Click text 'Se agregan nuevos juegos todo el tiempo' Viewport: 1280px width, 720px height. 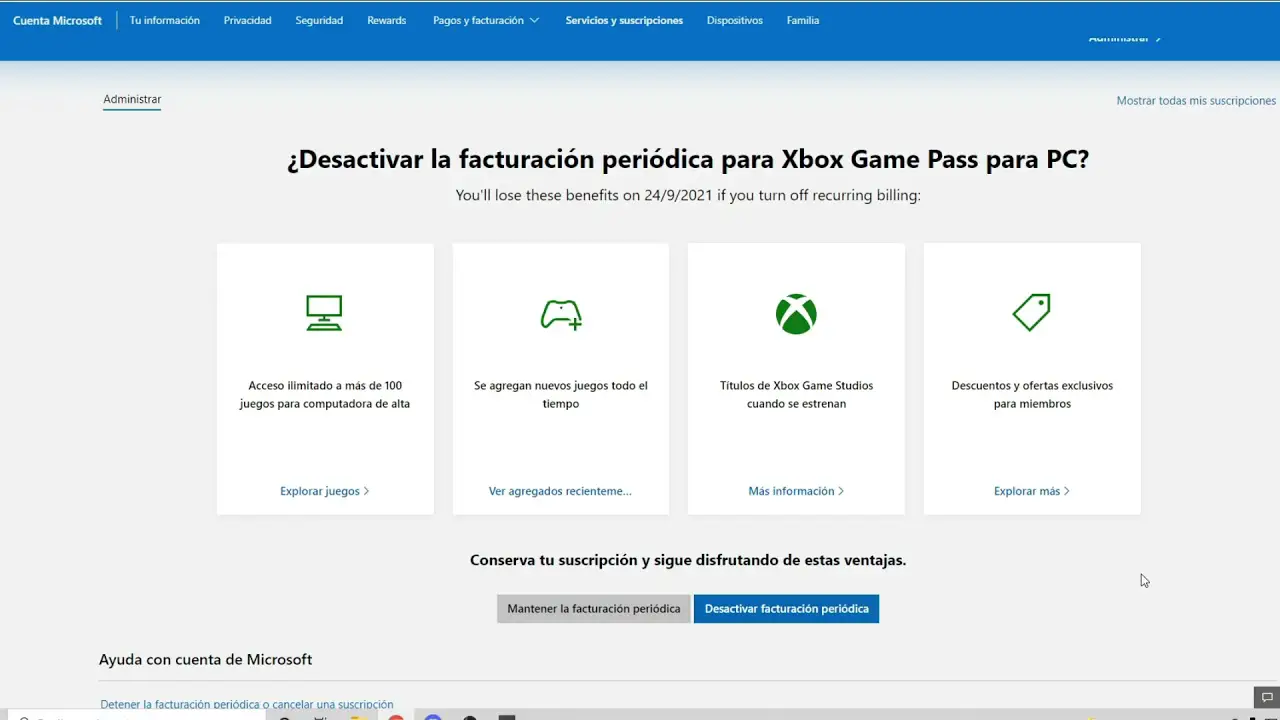(x=561, y=394)
